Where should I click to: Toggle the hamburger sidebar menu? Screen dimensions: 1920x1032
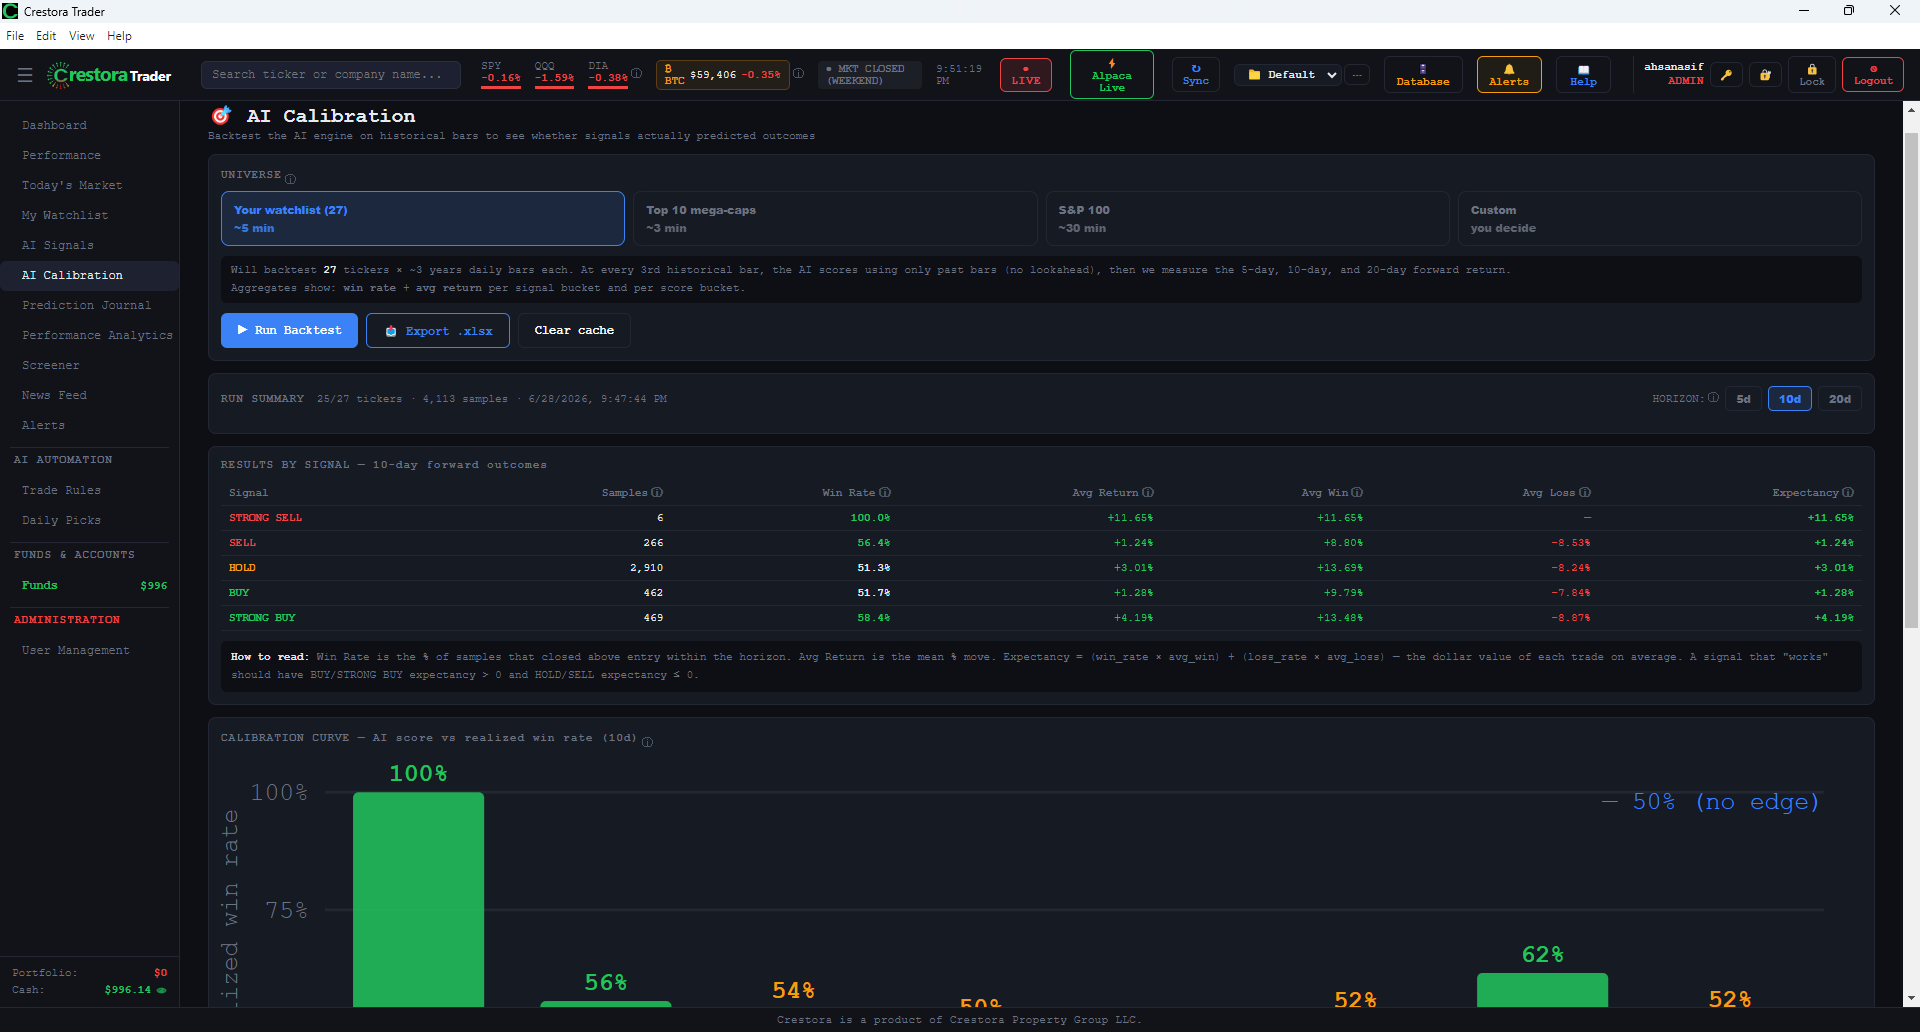tap(25, 75)
